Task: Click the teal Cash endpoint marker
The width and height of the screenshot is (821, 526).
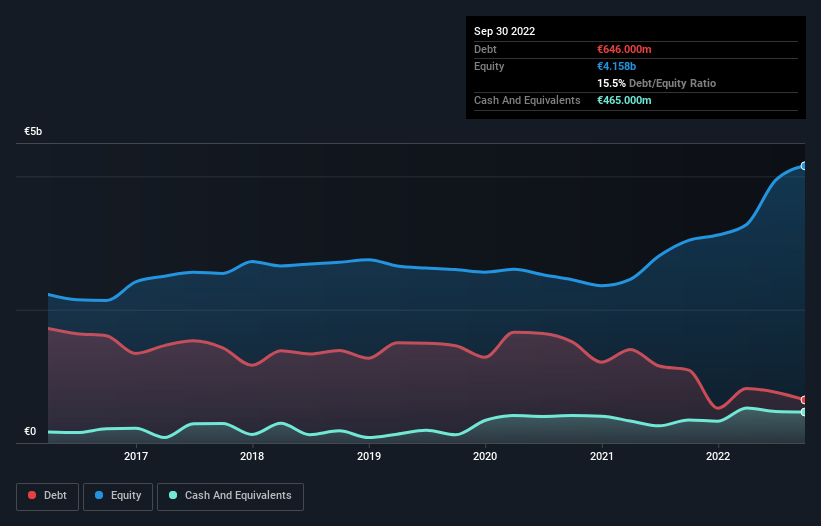Action: pos(804,412)
